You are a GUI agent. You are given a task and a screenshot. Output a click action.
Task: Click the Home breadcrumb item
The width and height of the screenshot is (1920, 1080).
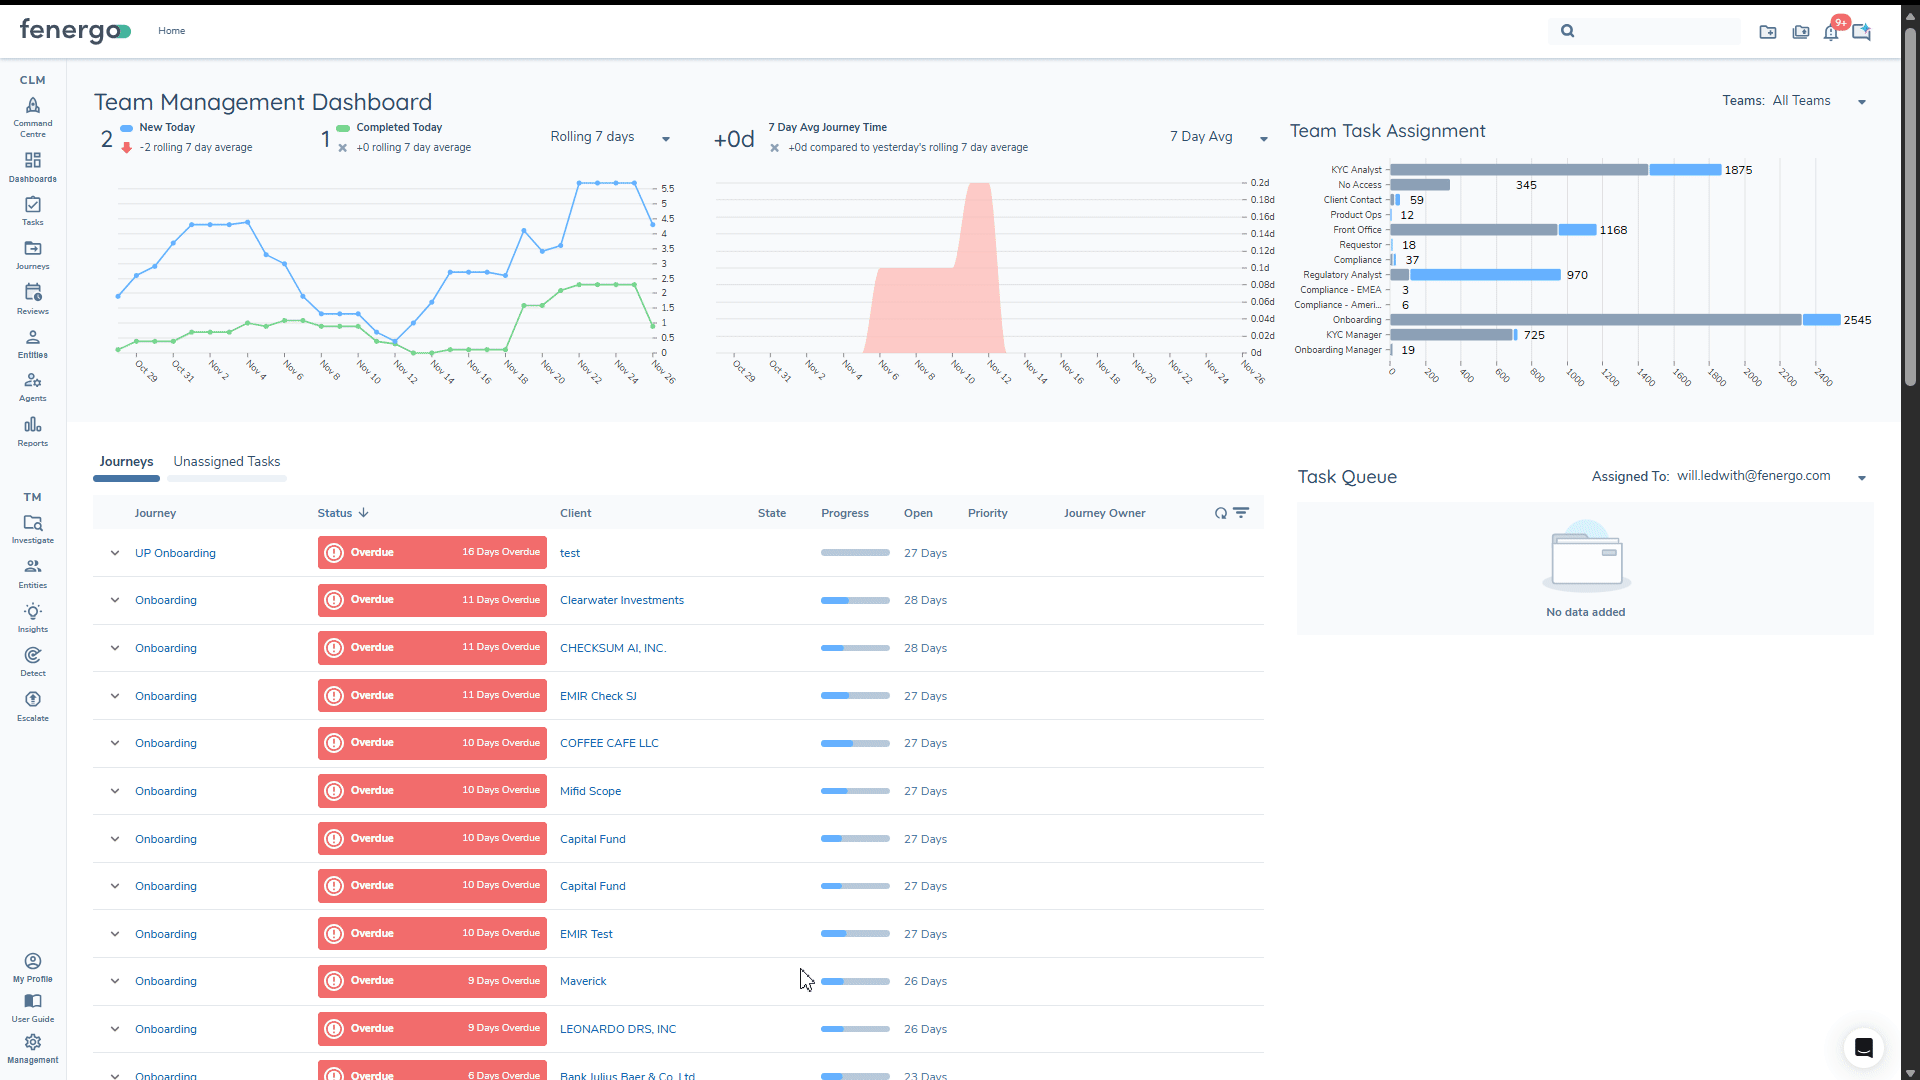pos(172,31)
